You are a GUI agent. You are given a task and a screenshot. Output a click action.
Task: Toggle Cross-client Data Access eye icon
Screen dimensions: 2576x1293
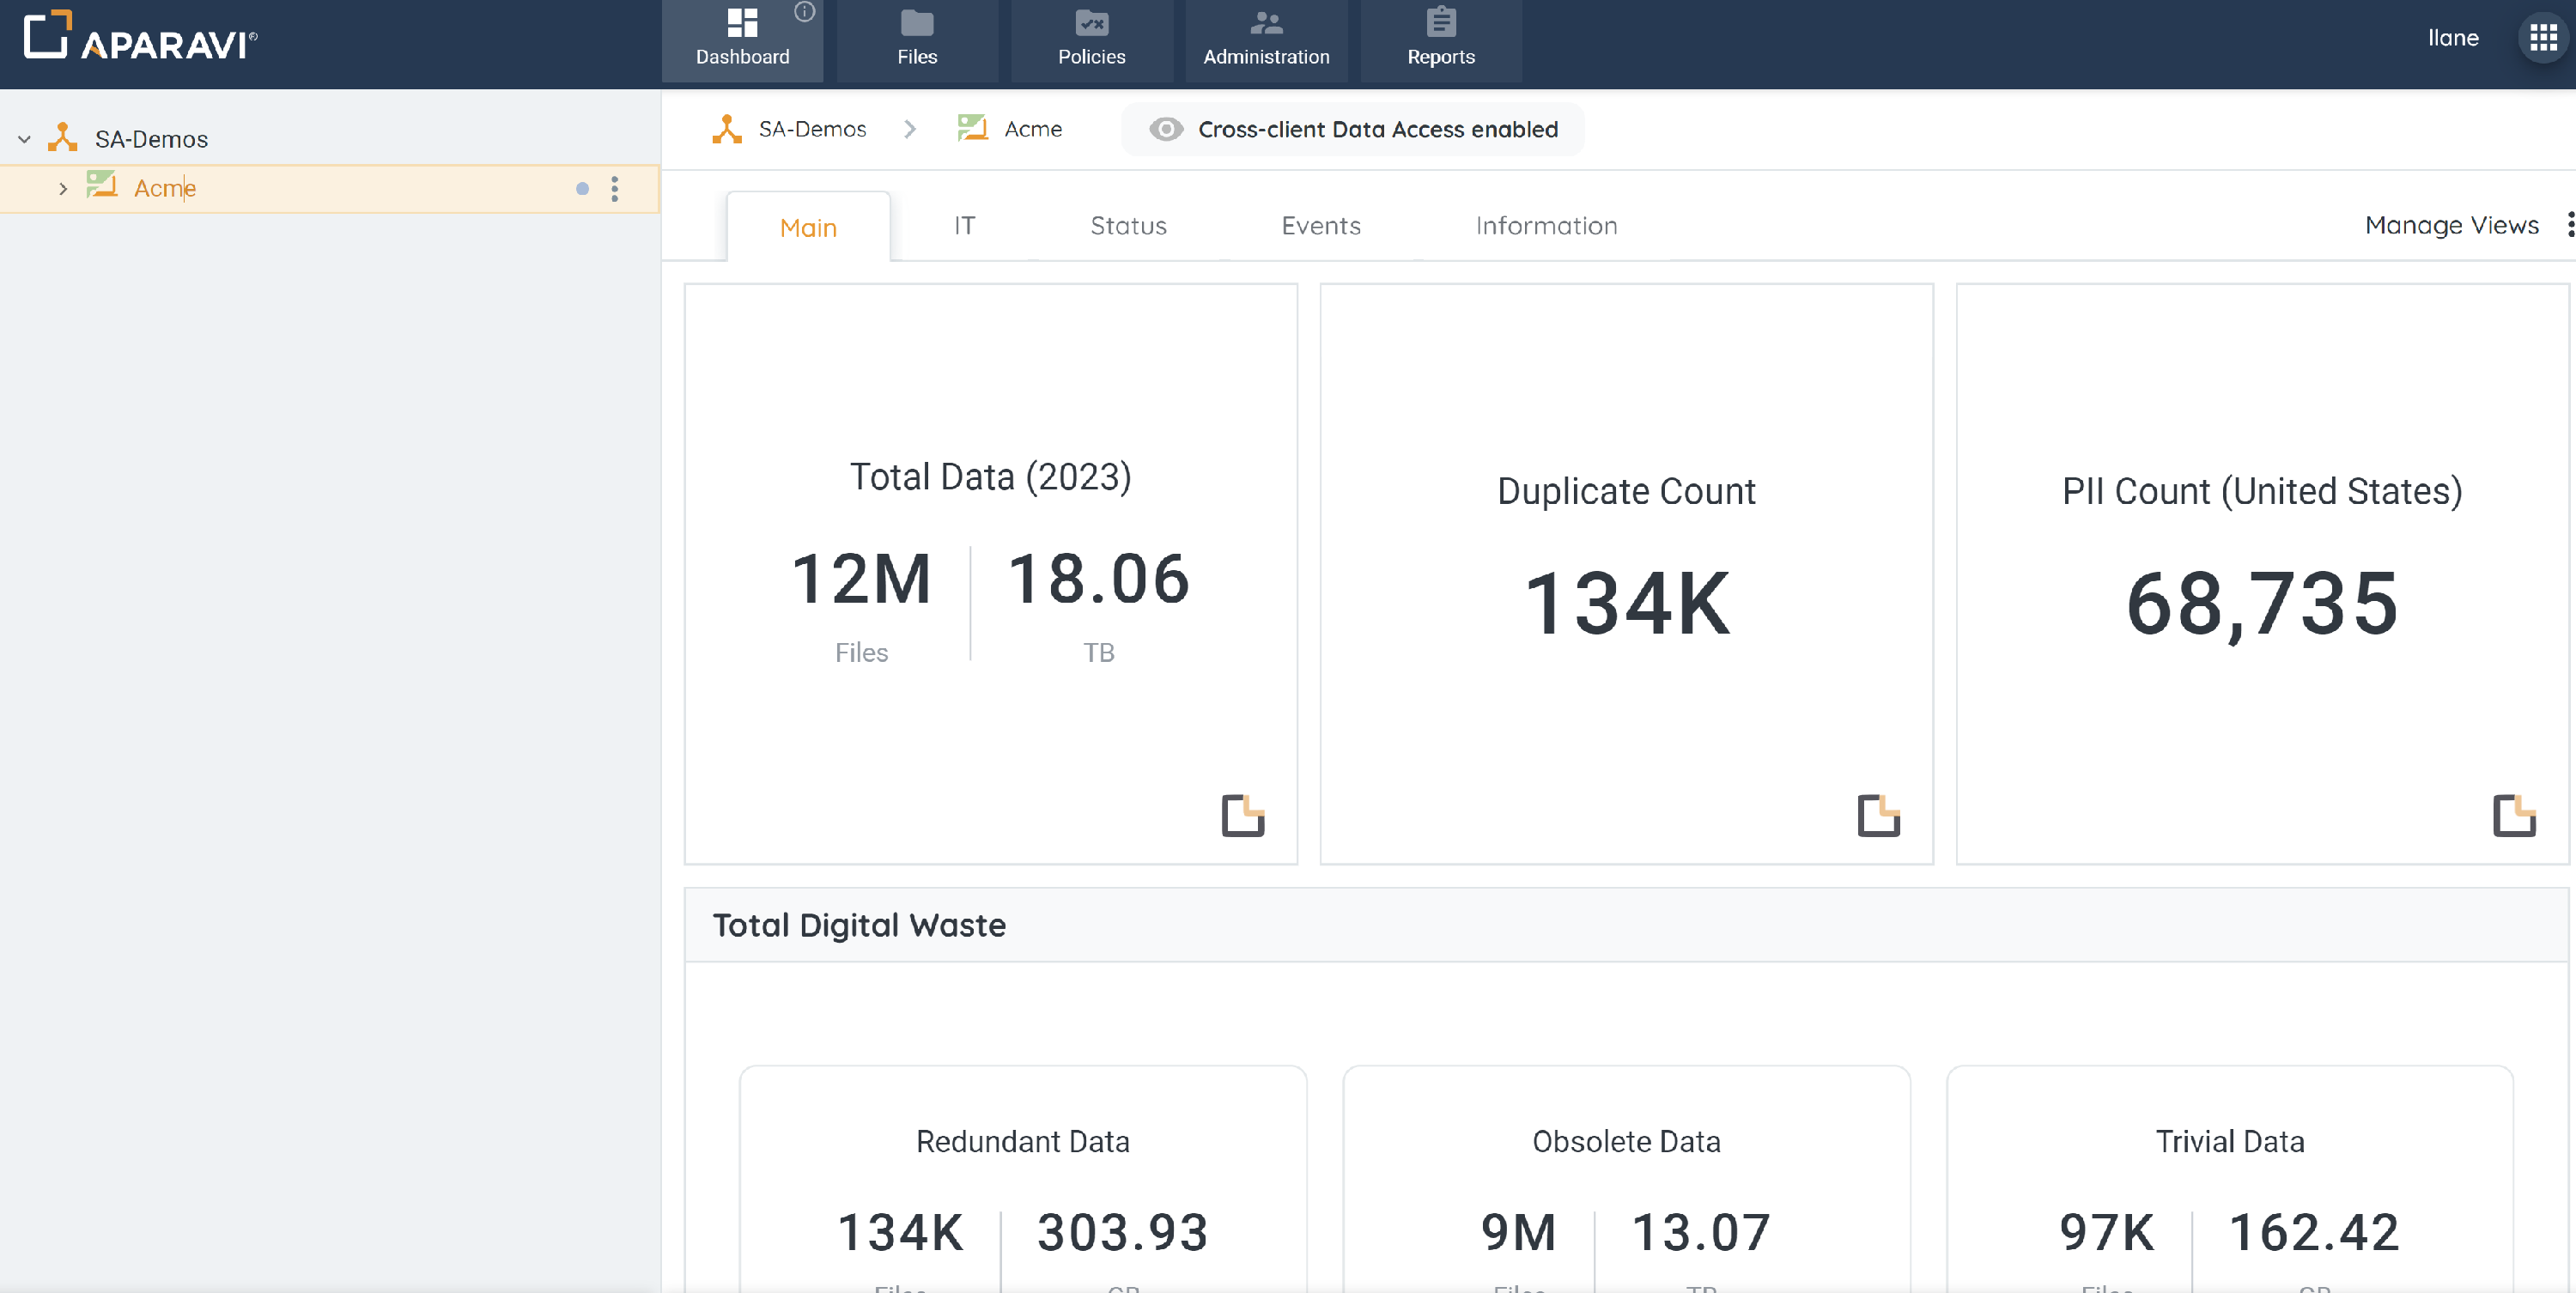point(1165,129)
